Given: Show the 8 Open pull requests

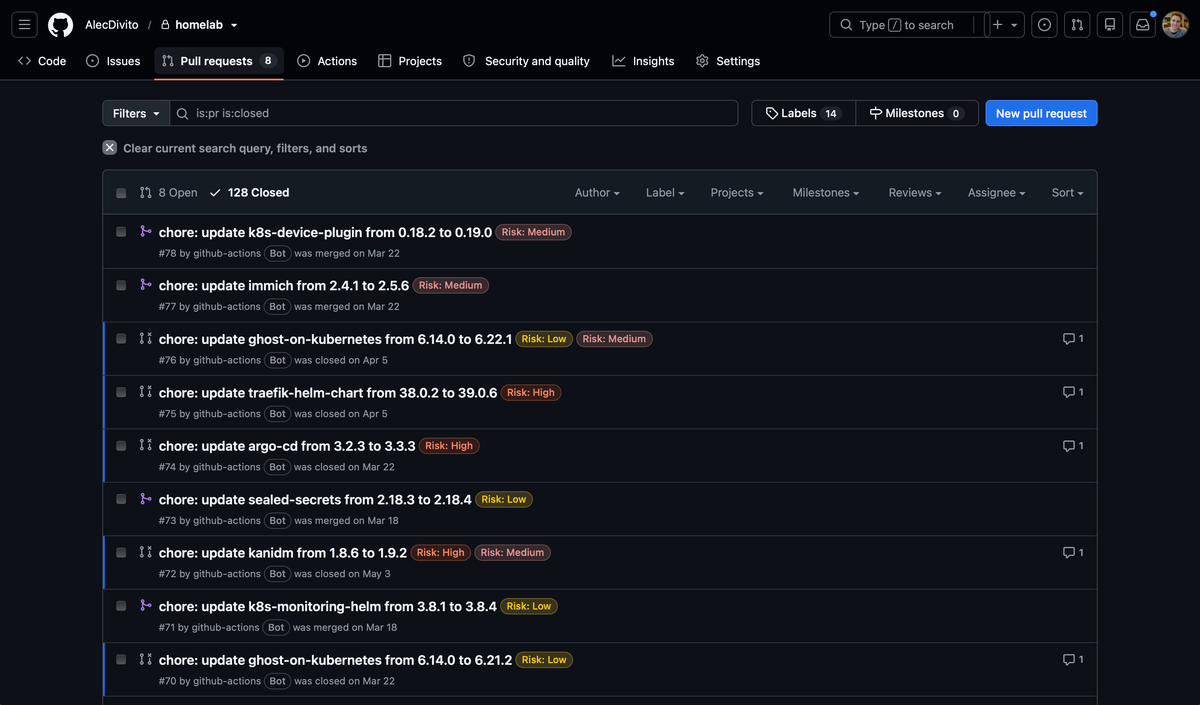Looking at the screenshot, I should coord(168,193).
